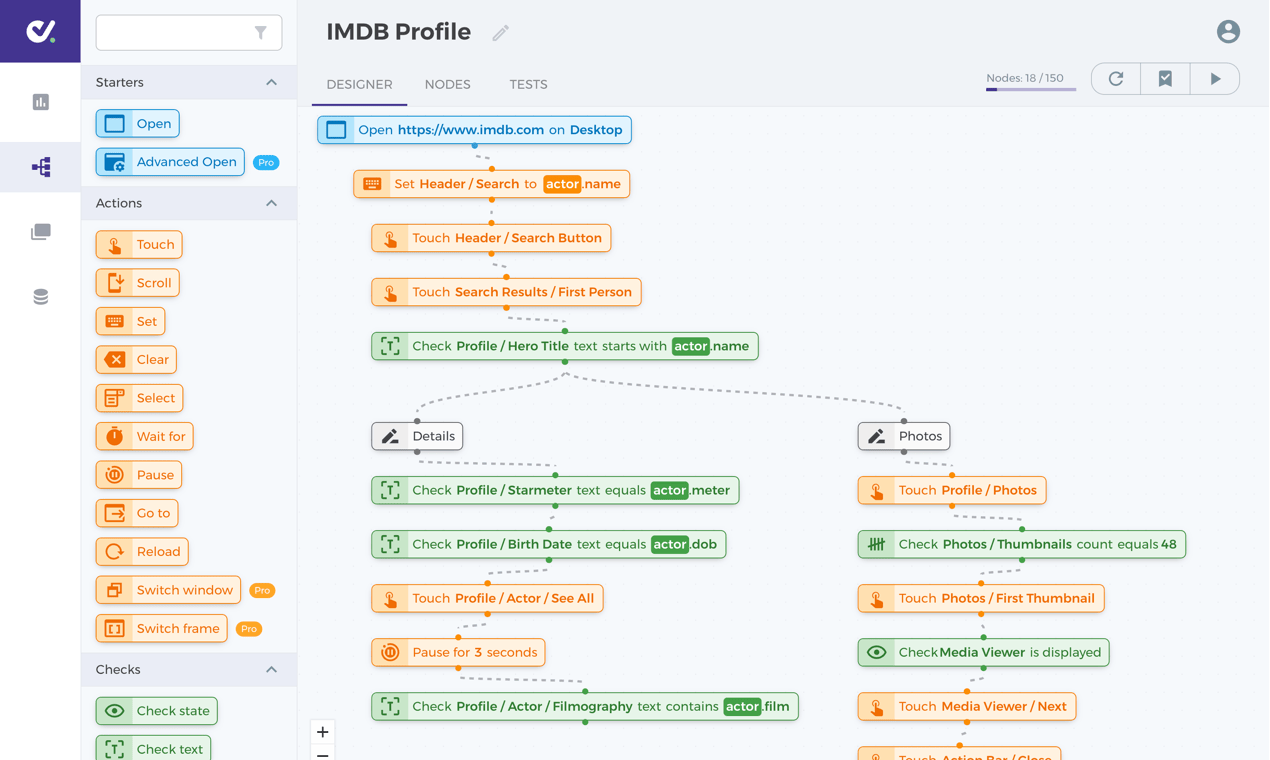Pick the Check text block
The height and width of the screenshot is (760, 1270).
pos(153,748)
